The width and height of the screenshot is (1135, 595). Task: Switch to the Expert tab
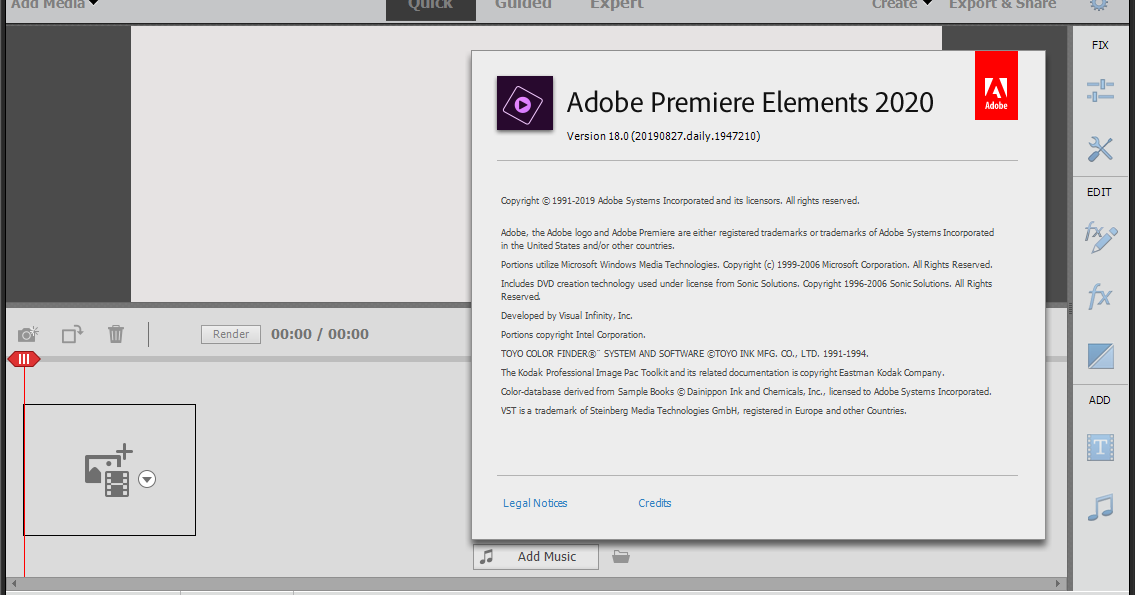[x=617, y=4]
